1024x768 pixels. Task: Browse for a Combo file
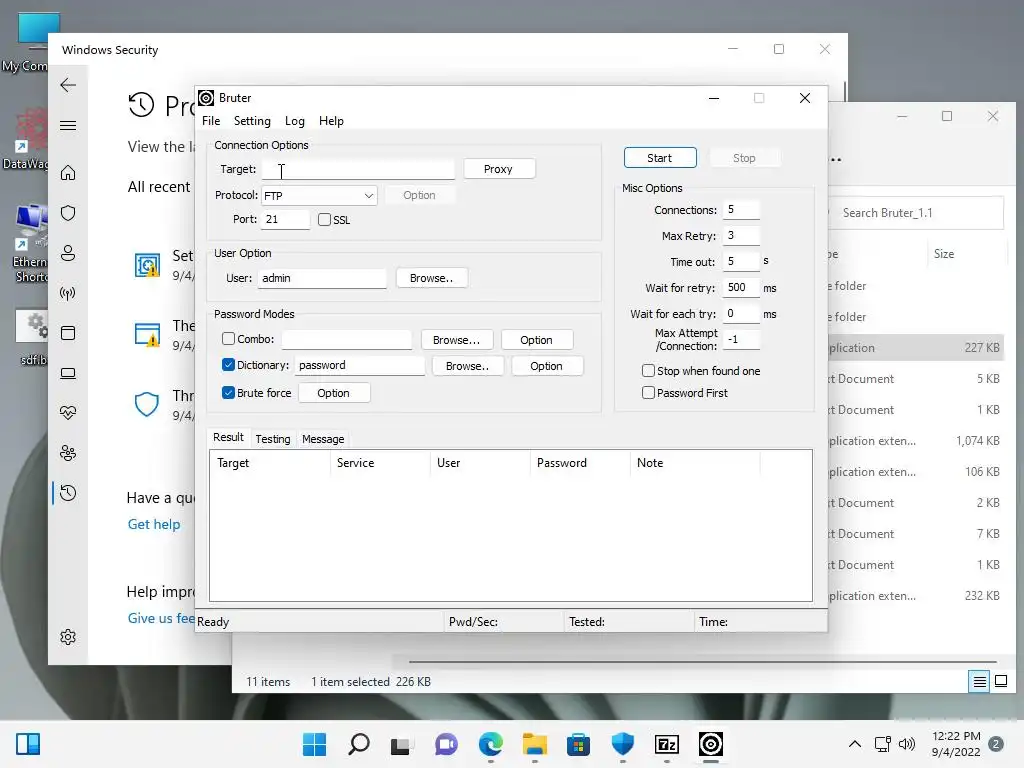click(x=456, y=340)
